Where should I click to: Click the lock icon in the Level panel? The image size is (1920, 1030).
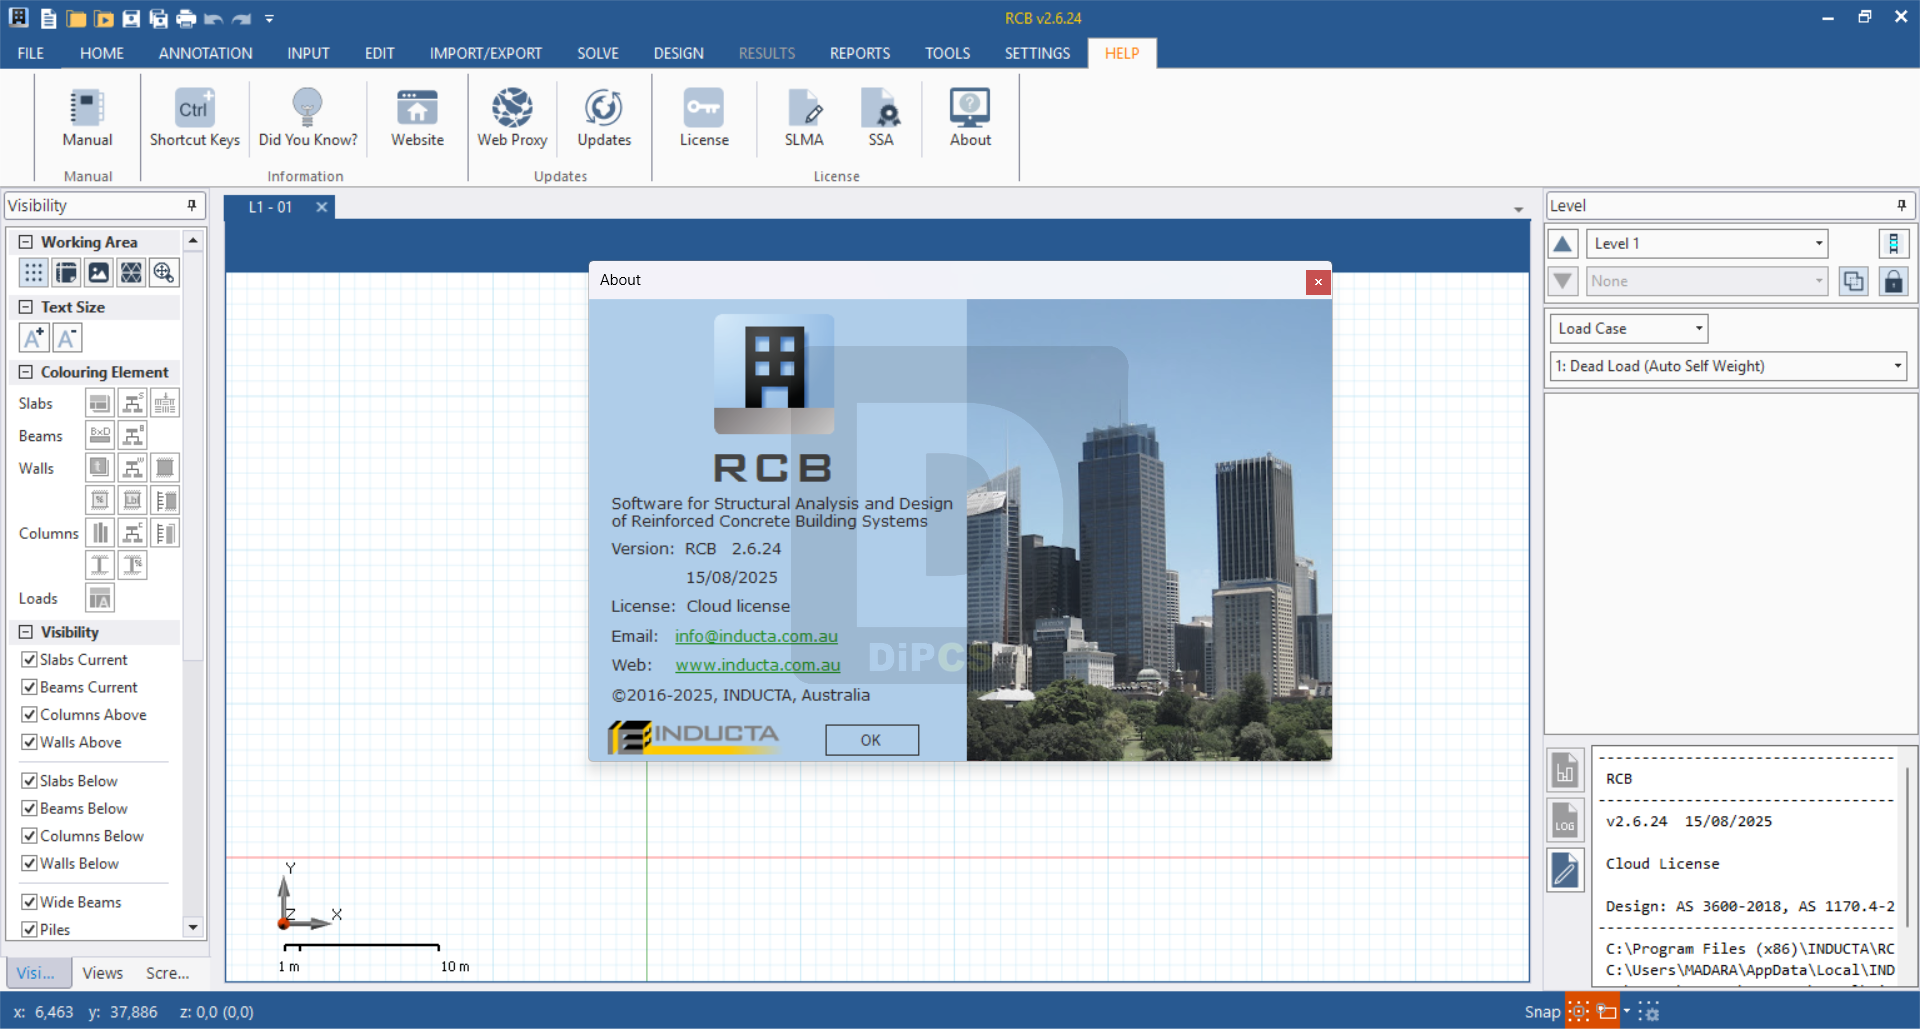[x=1893, y=281]
